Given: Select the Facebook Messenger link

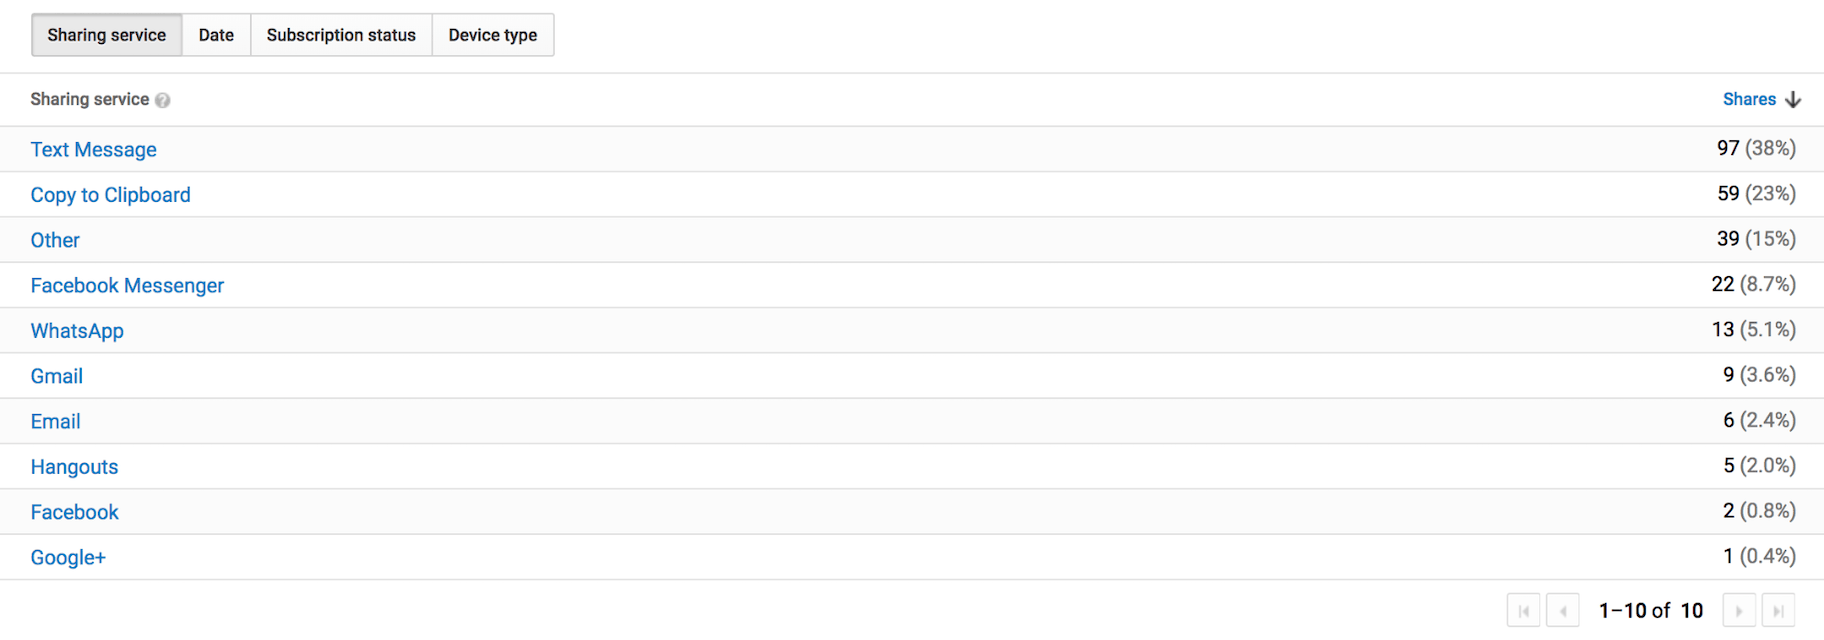Looking at the screenshot, I should coord(127,286).
